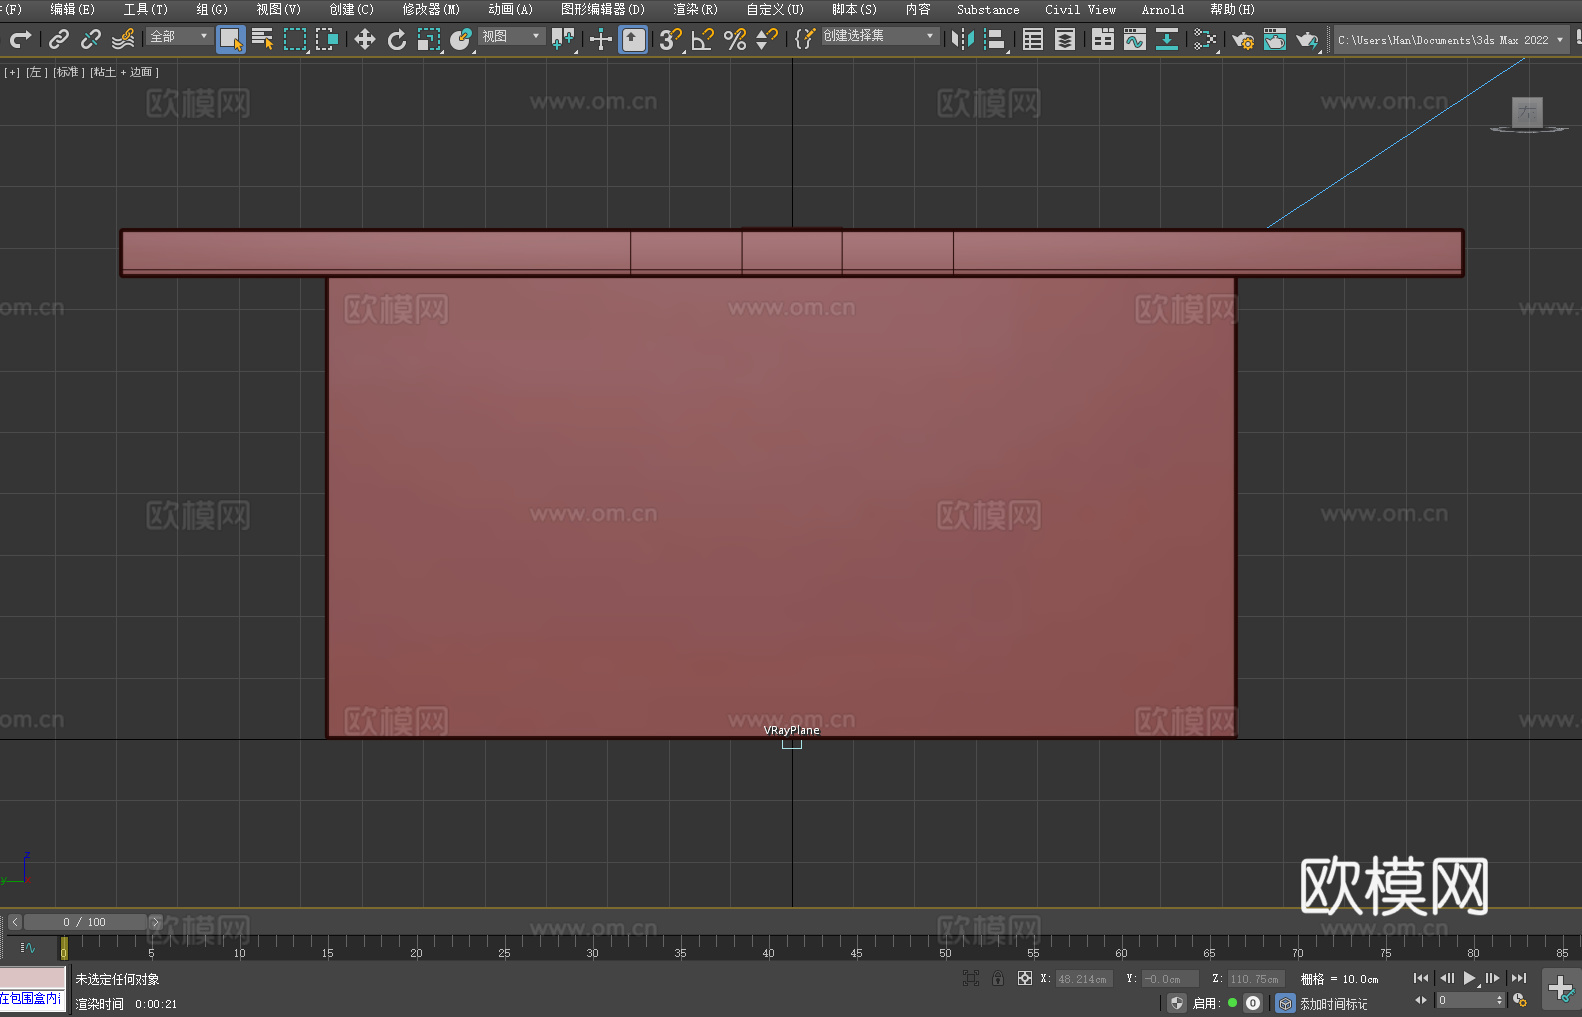The height and width of the screenshot is (1017, 1582).
Task: Open the Material Editor flyout icon
Action: [x=1205, y=39]
